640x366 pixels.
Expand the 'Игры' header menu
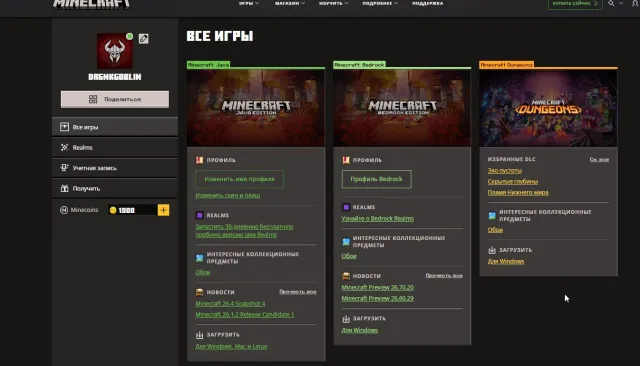[x=249, y=3]
